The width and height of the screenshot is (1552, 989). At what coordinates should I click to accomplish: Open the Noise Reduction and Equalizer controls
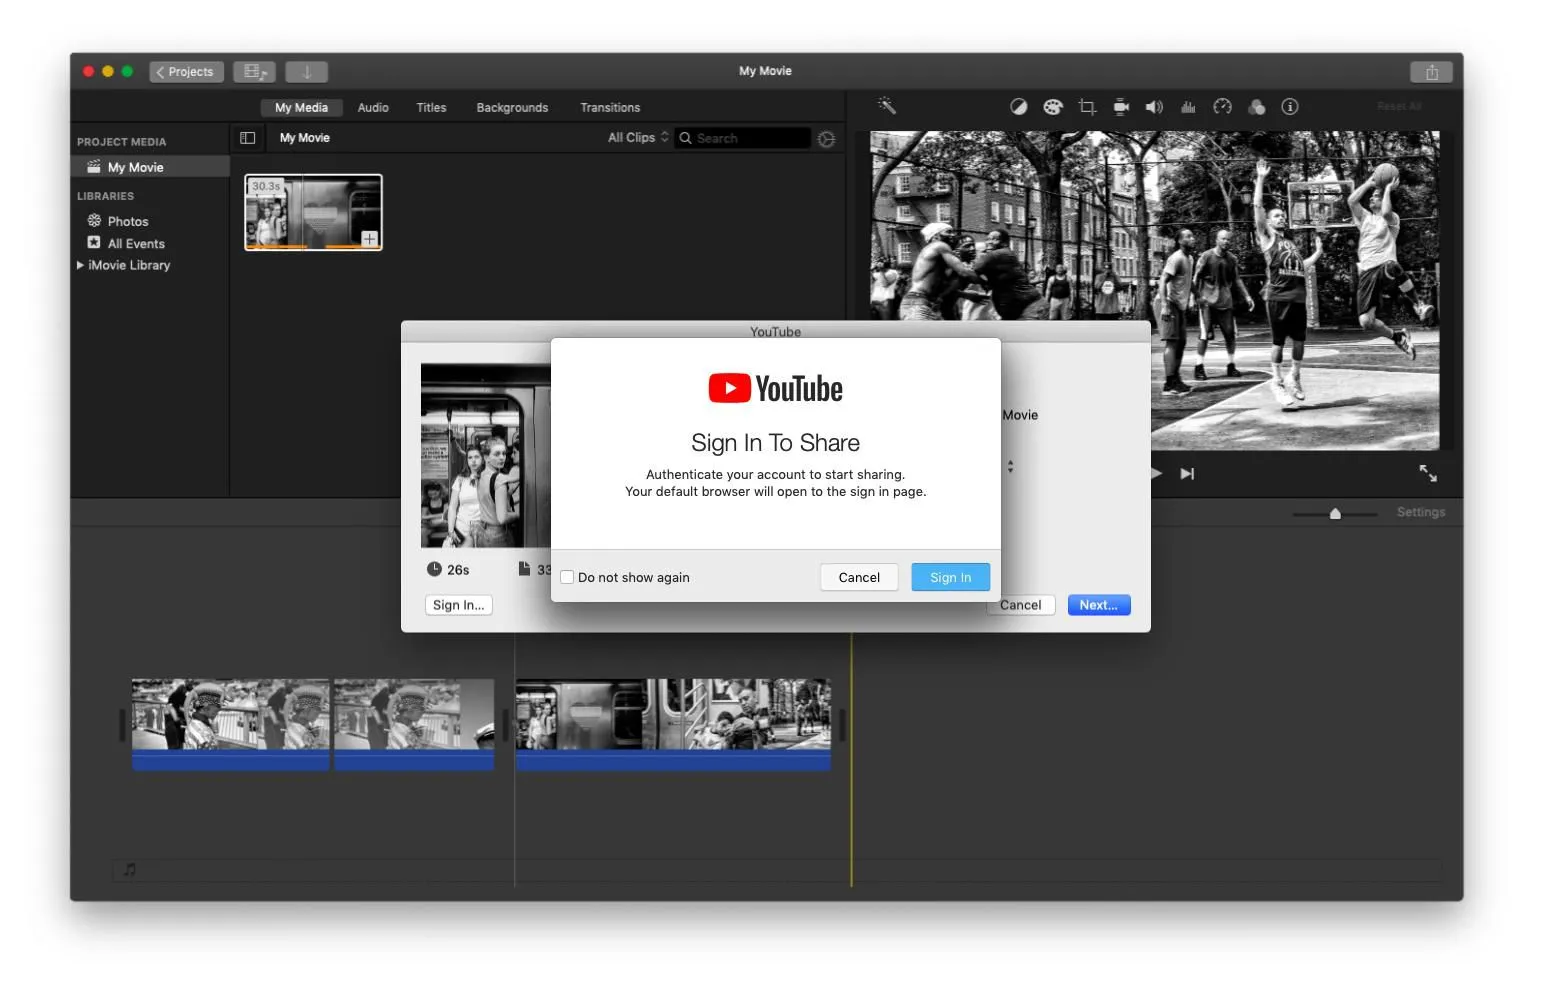coord(1188,107)
